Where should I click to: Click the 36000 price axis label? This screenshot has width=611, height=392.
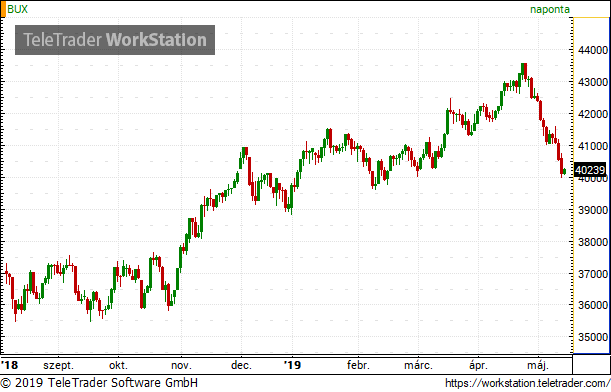(593, 305)
